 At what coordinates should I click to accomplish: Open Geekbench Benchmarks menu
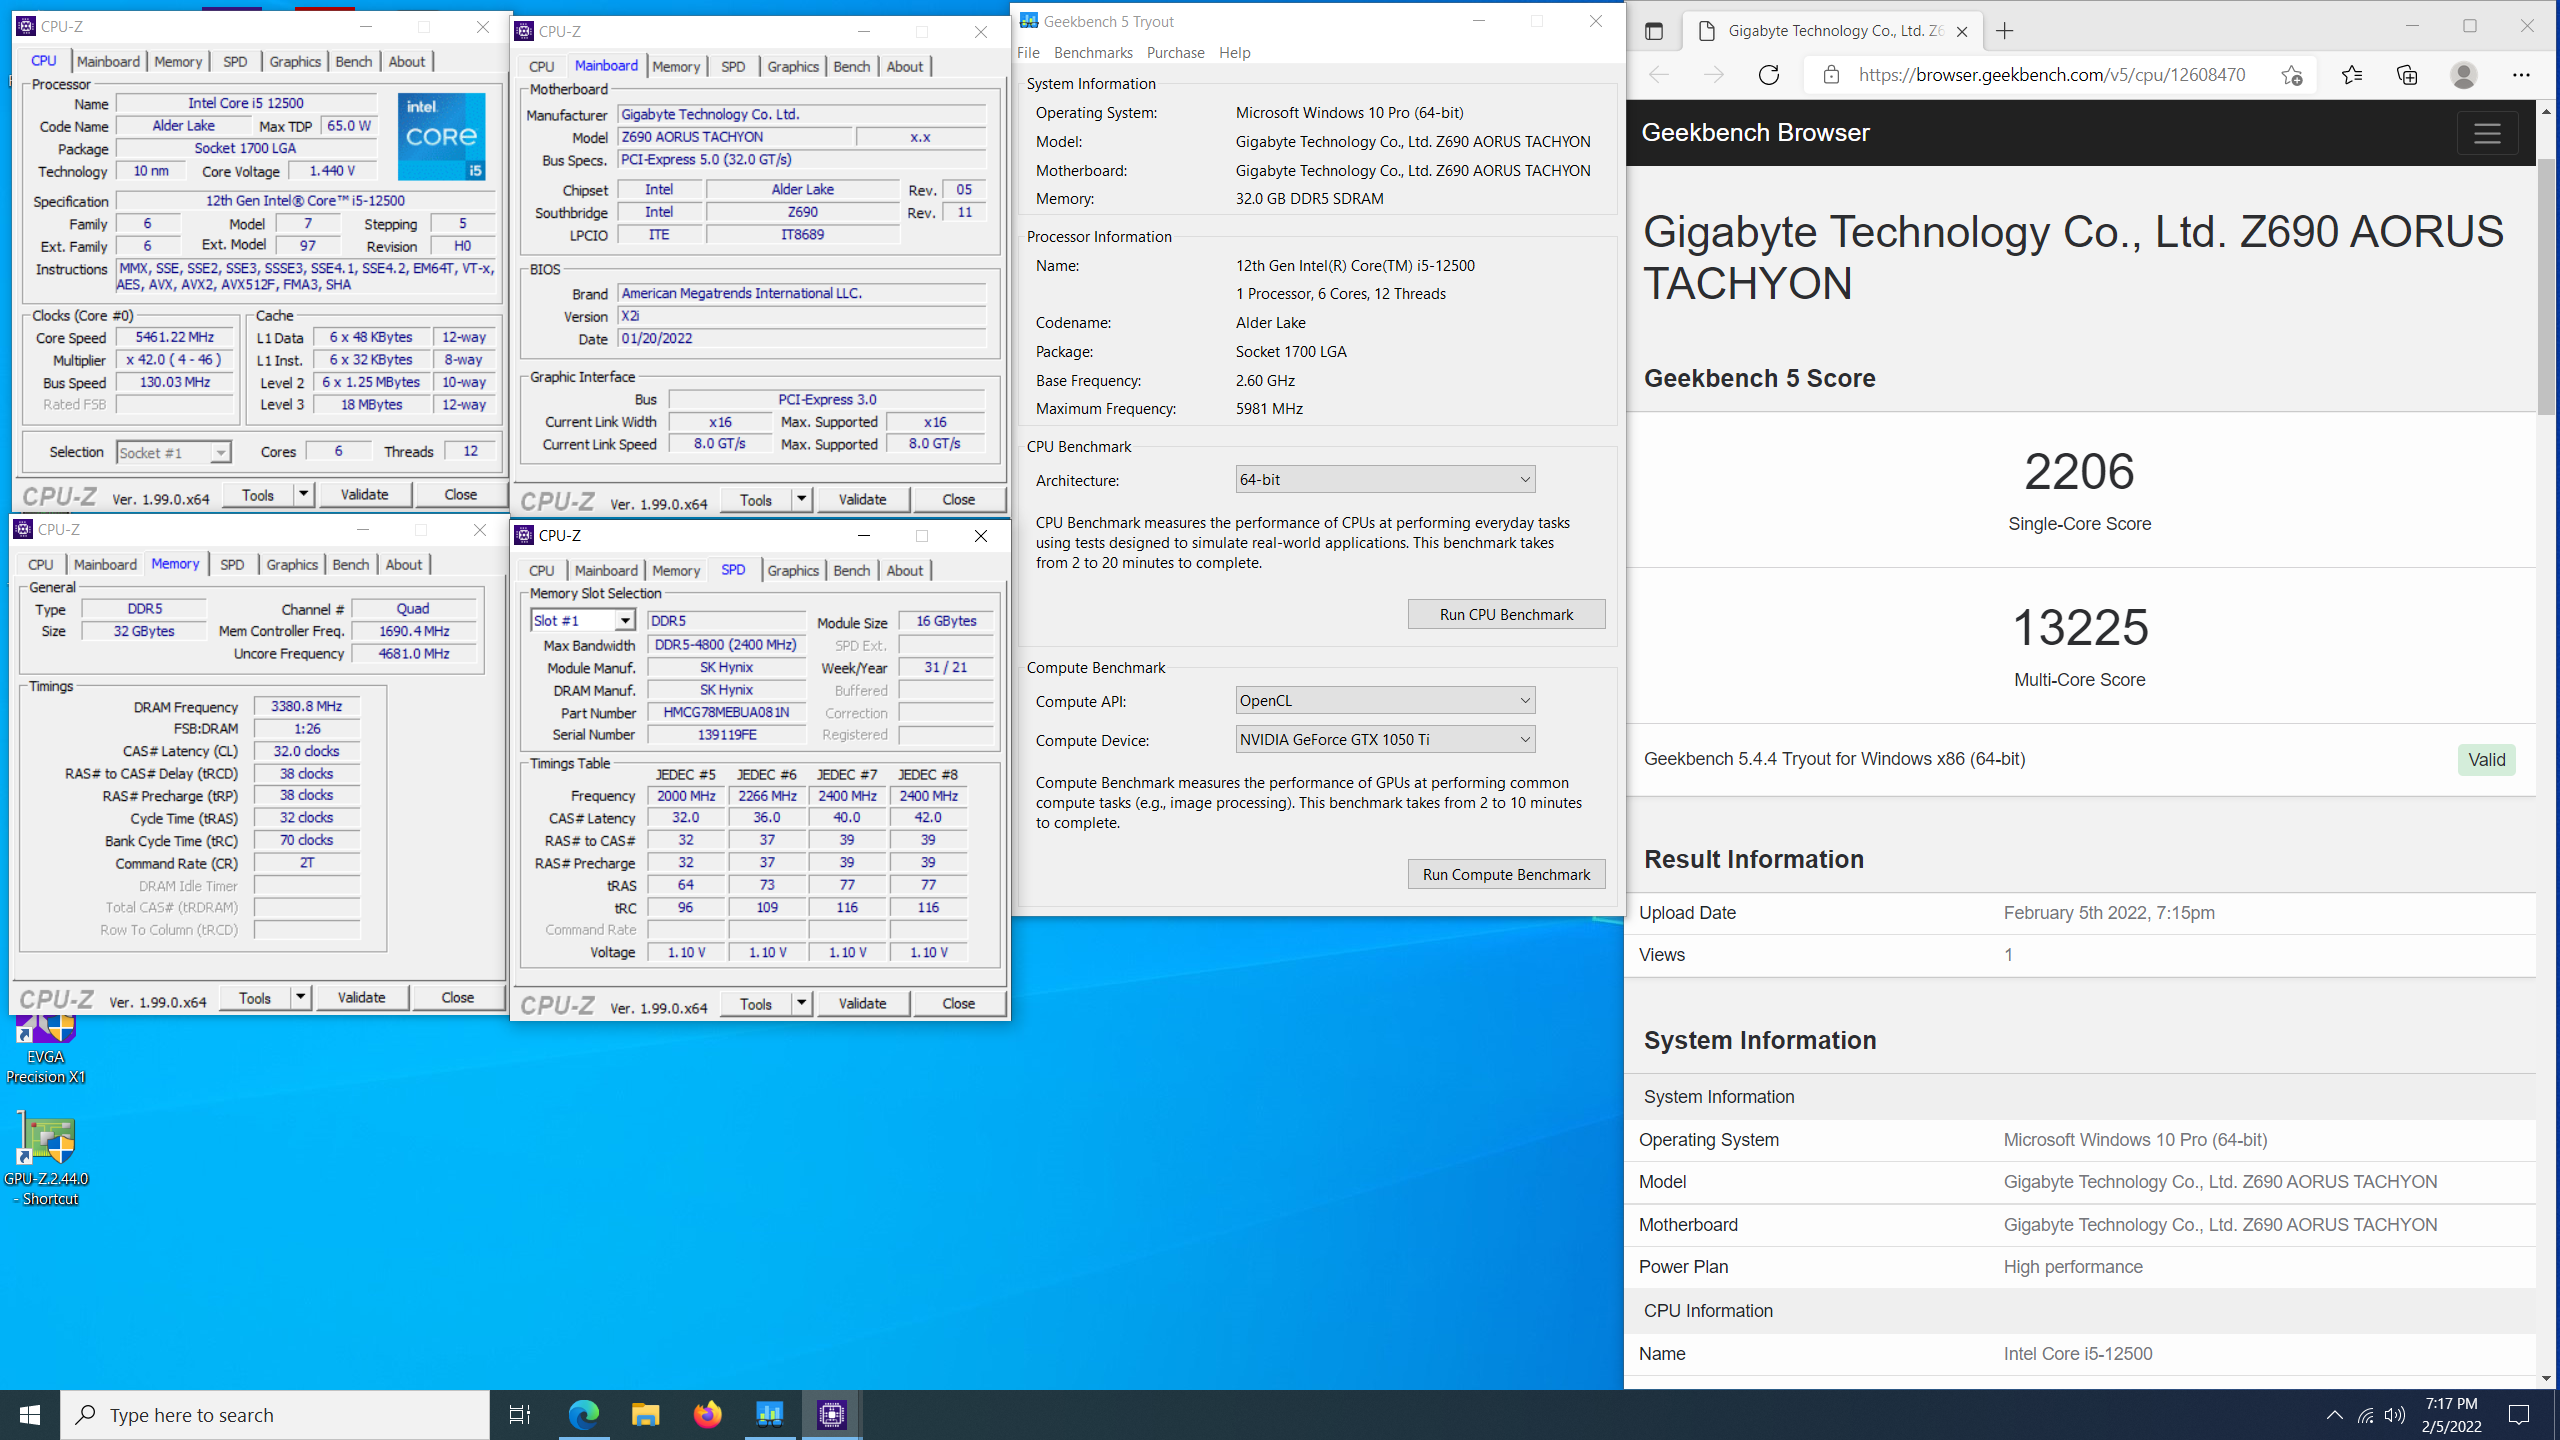pos(1093,53)
